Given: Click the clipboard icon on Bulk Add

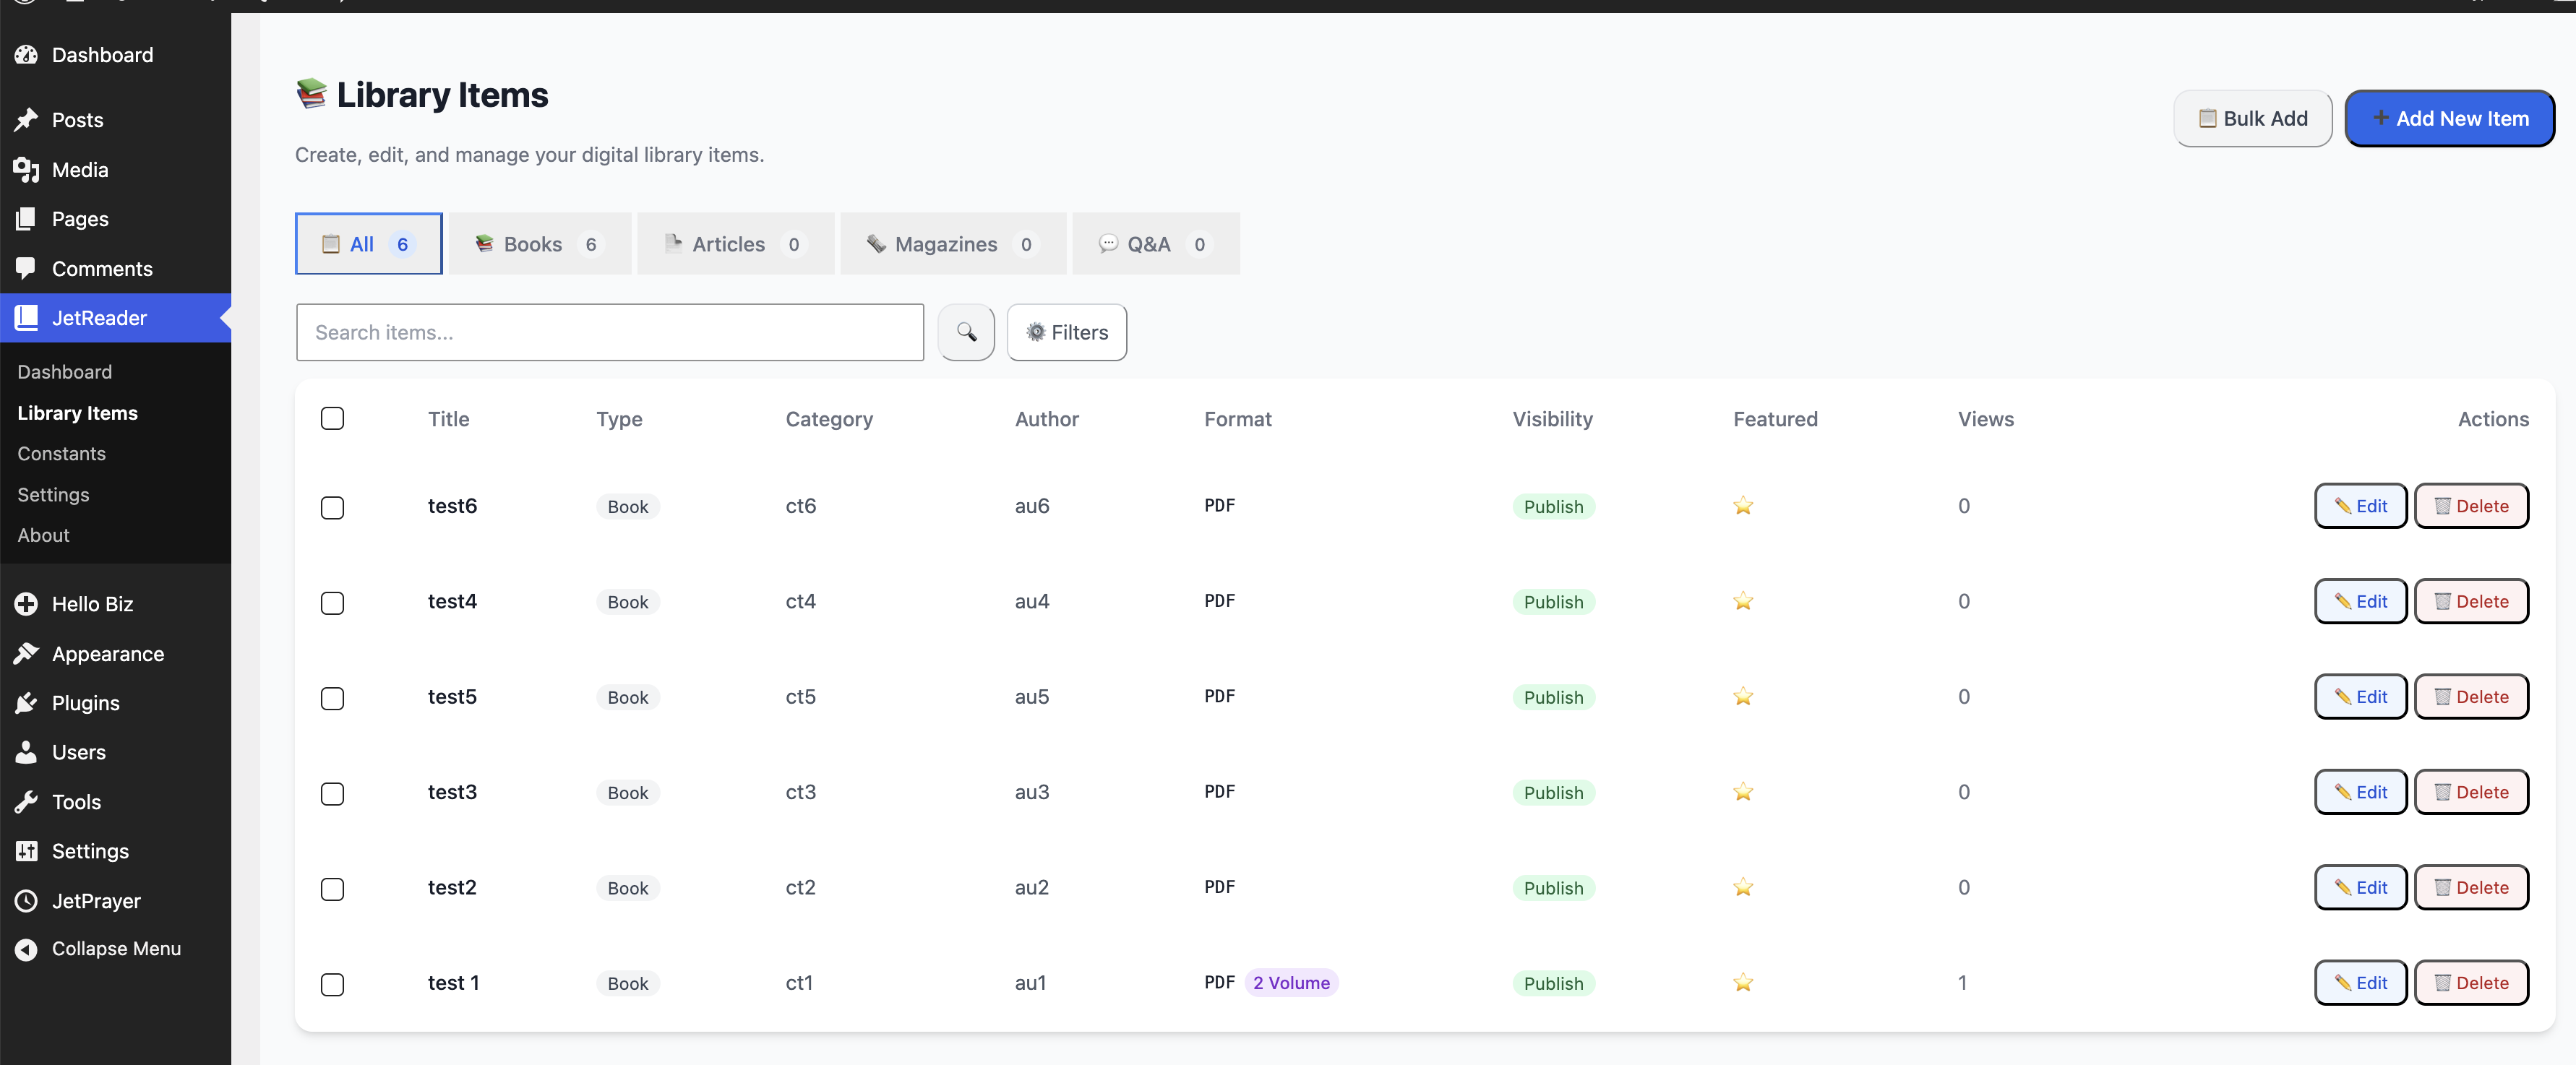Looking at the screenshot, I should 2207,118.
